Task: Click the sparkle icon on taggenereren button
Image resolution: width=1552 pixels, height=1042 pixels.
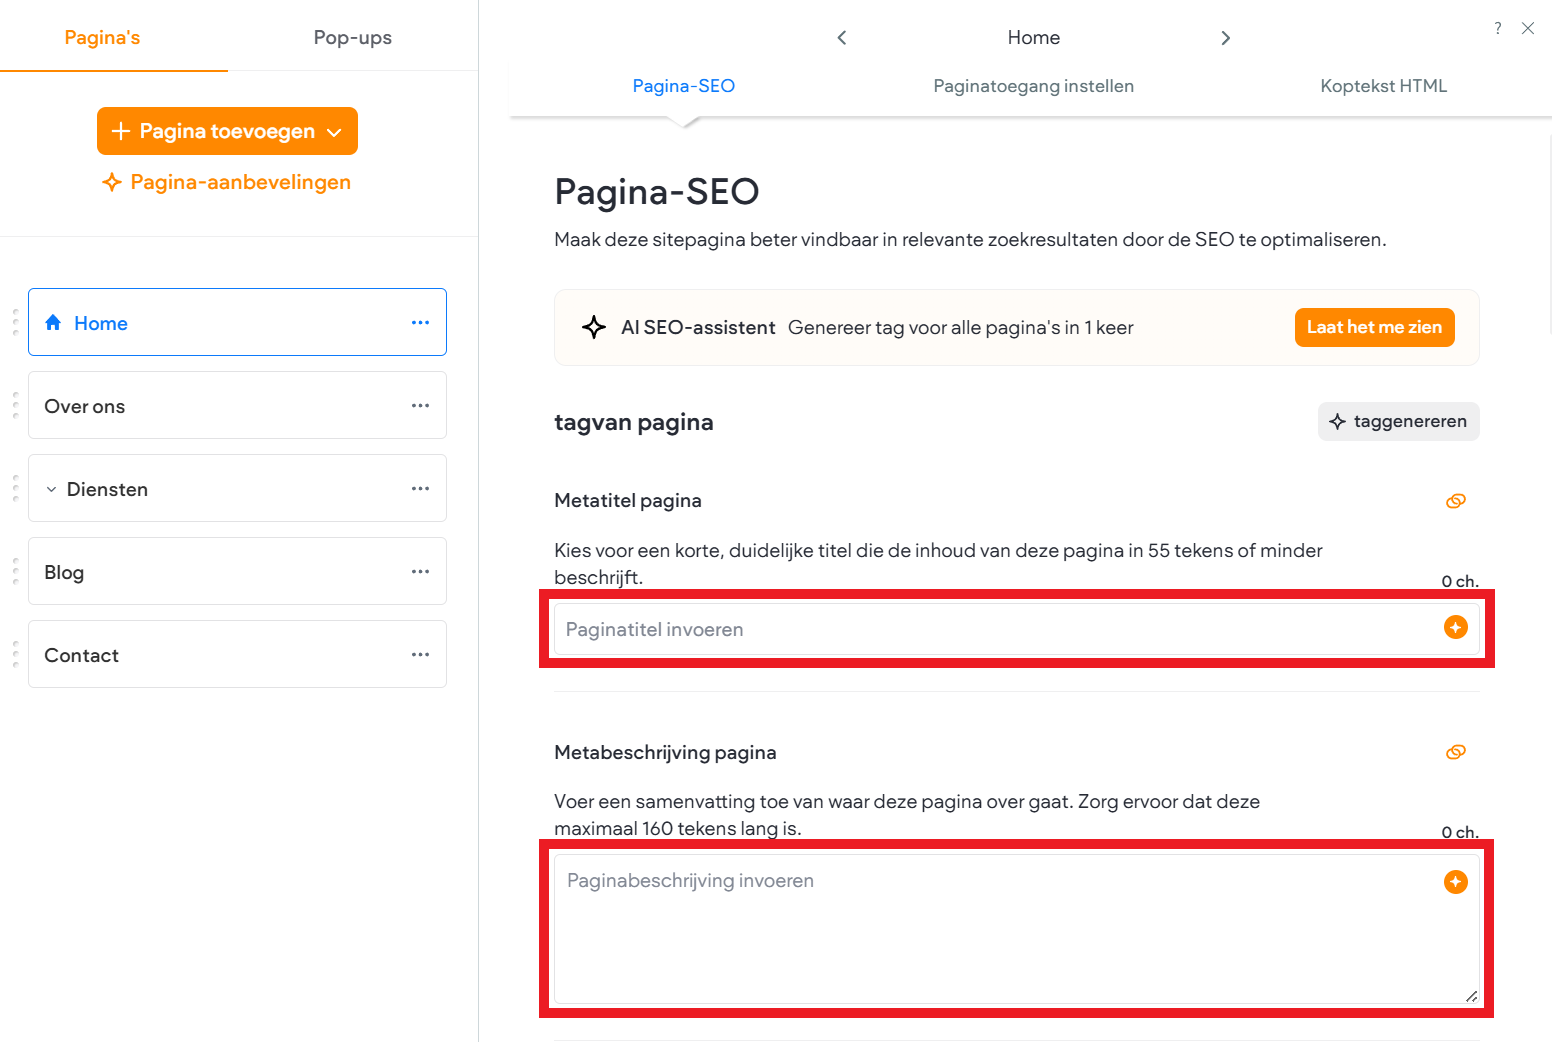Action: pos(1338,421)
